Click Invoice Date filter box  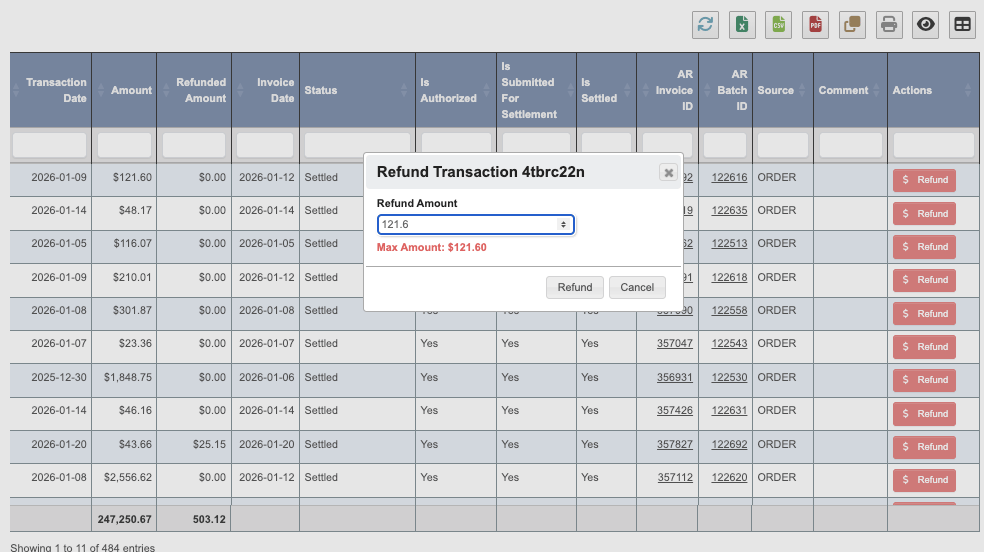(x=265, y=145)
